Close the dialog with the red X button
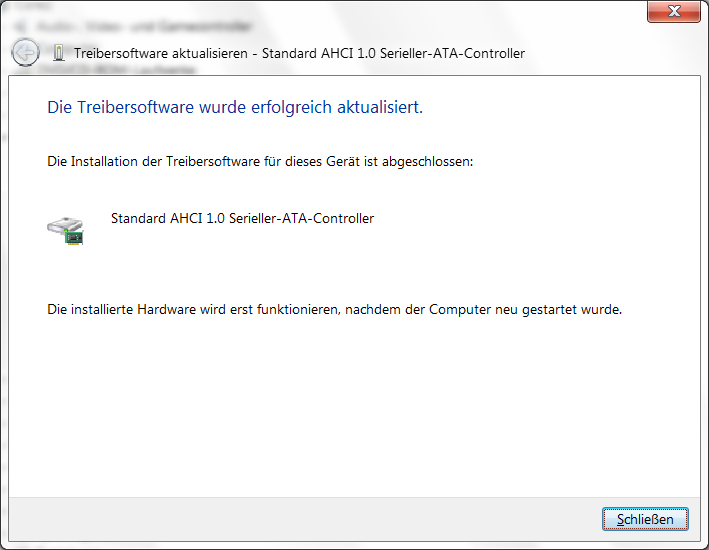Screen dimensions: 709x550 pyautogui.click(x=674, y=11)
